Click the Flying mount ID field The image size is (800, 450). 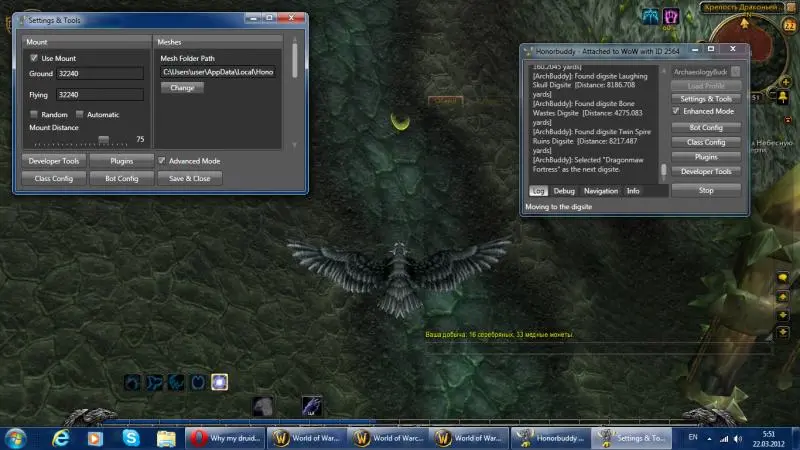(100, 94)
